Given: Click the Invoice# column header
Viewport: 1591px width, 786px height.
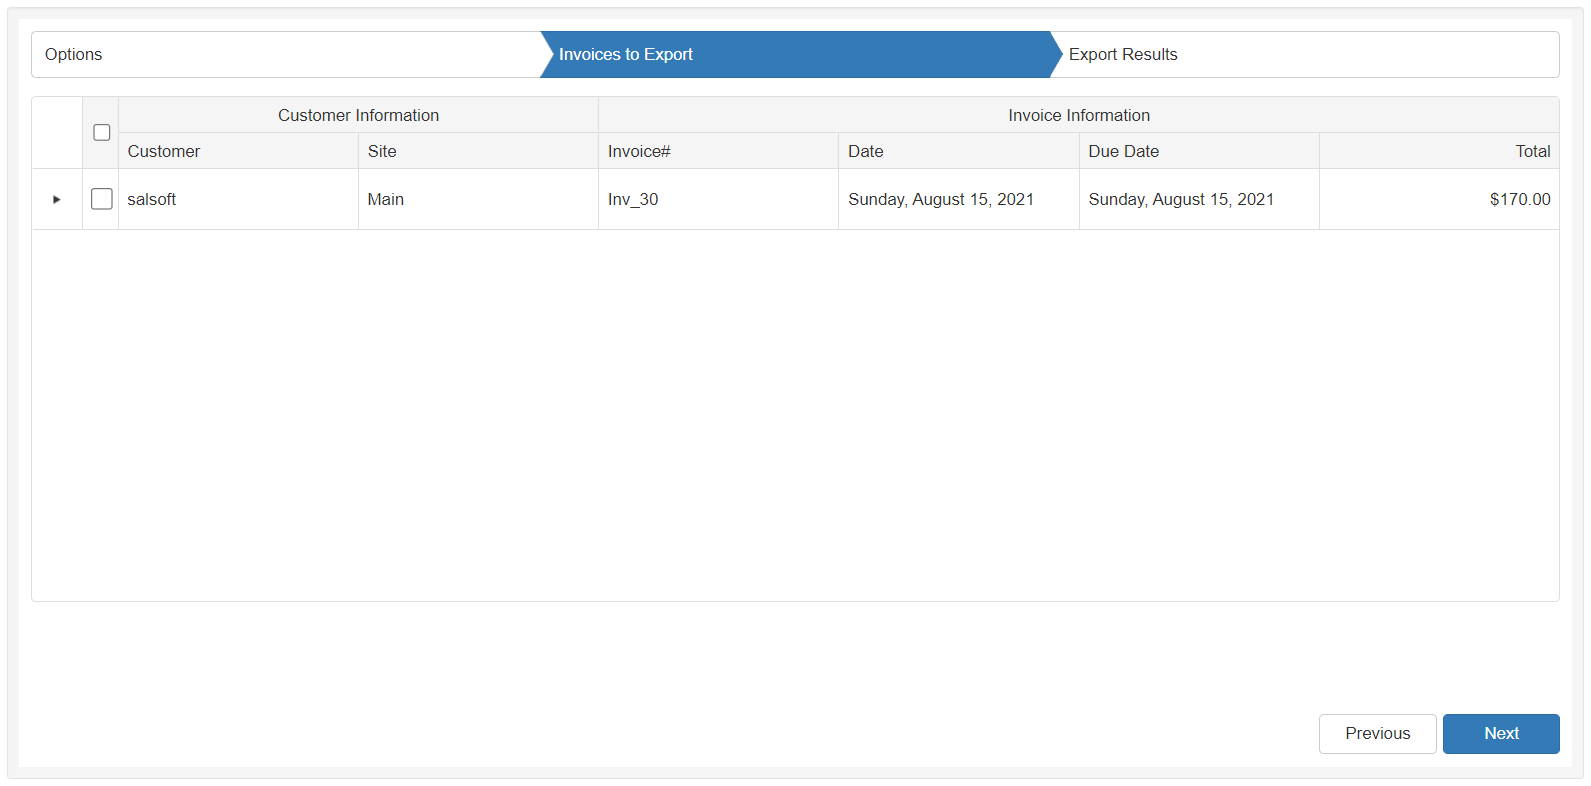Looking at the screenshot, I should 639,152.
